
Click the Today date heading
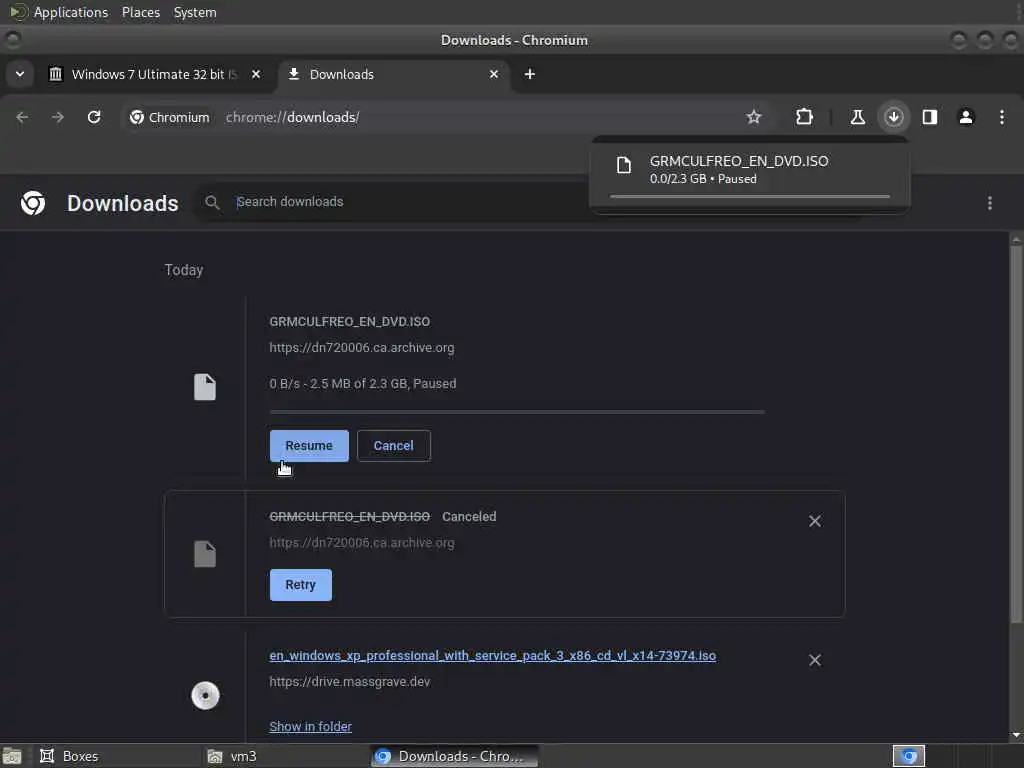click(184, 270)
